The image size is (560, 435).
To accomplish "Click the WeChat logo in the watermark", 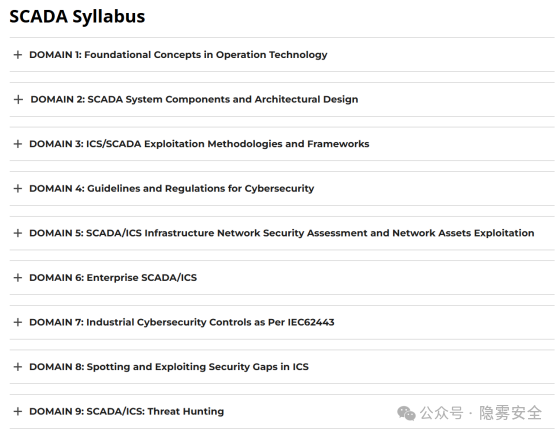I will point(406,413).
